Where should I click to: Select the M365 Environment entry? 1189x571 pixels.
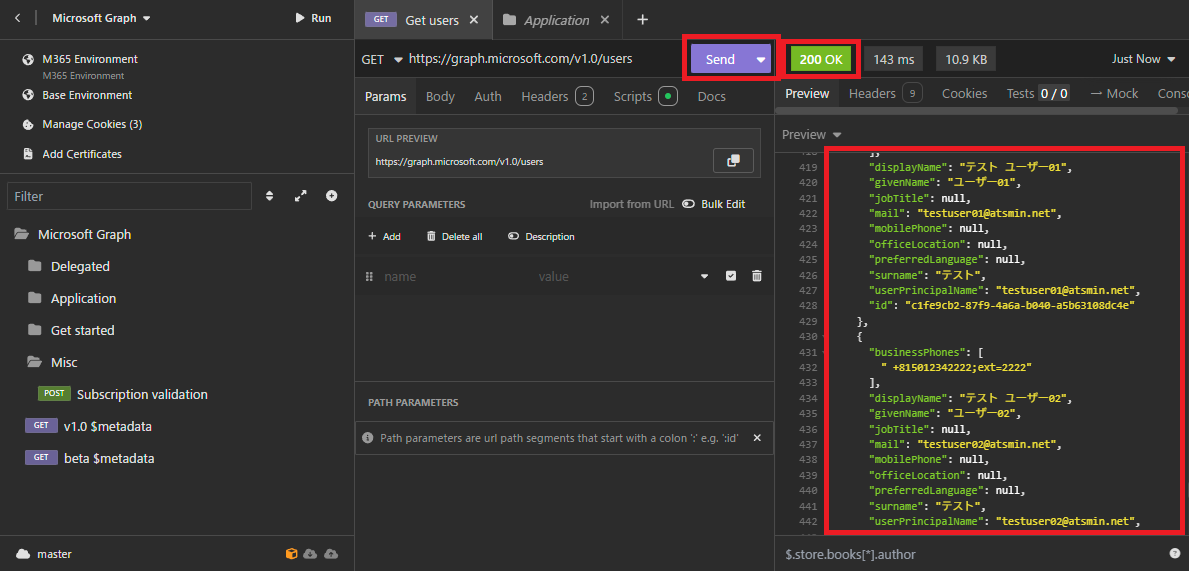(x=89, y=59)
